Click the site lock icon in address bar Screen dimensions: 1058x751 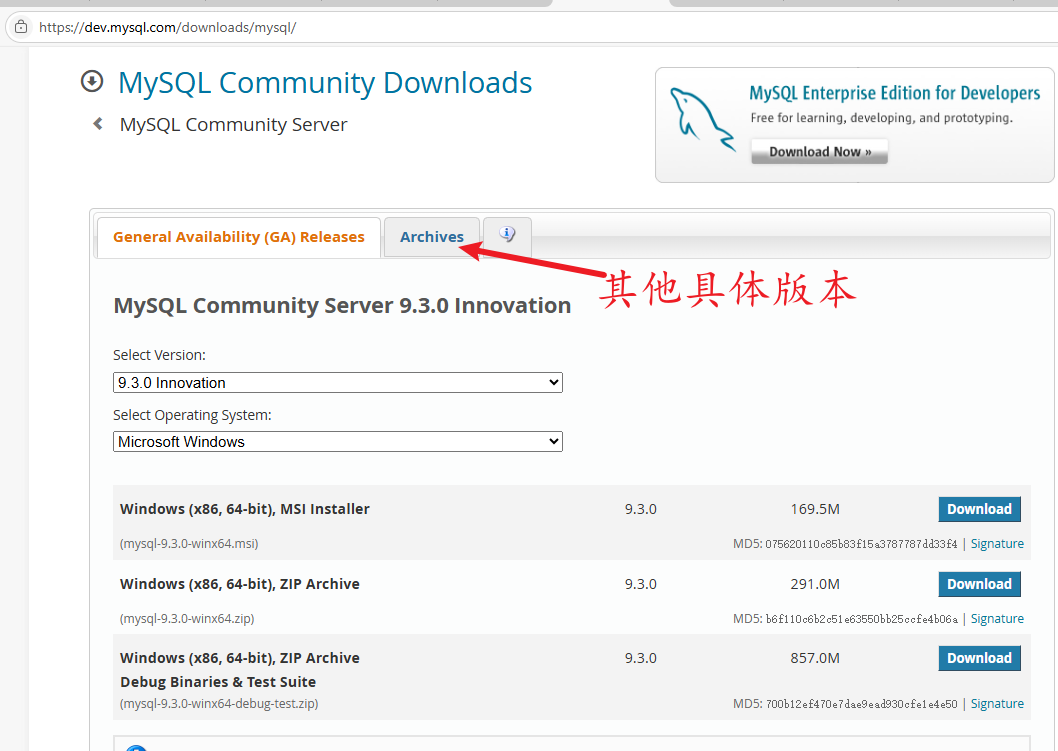coord(21,27)
